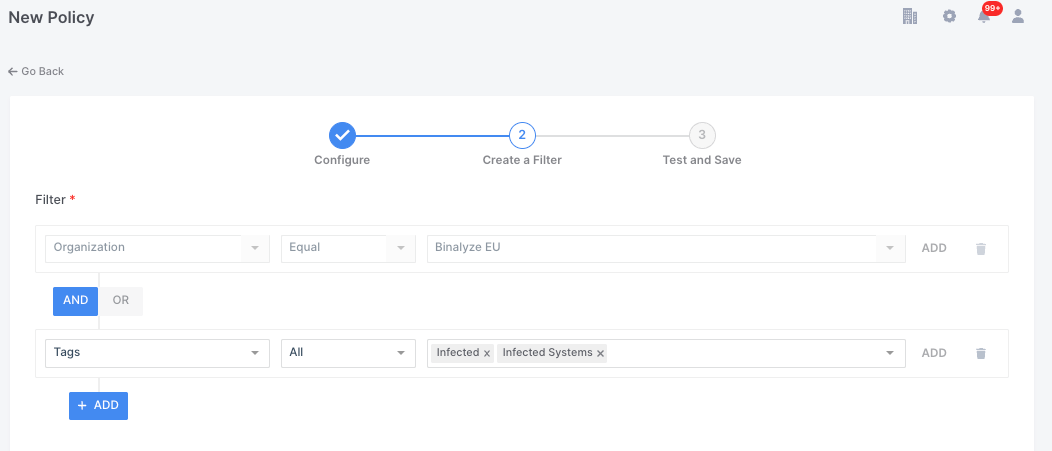Remove the Infected tag chip
The image size is (1052, 451).
coord(487,353)
